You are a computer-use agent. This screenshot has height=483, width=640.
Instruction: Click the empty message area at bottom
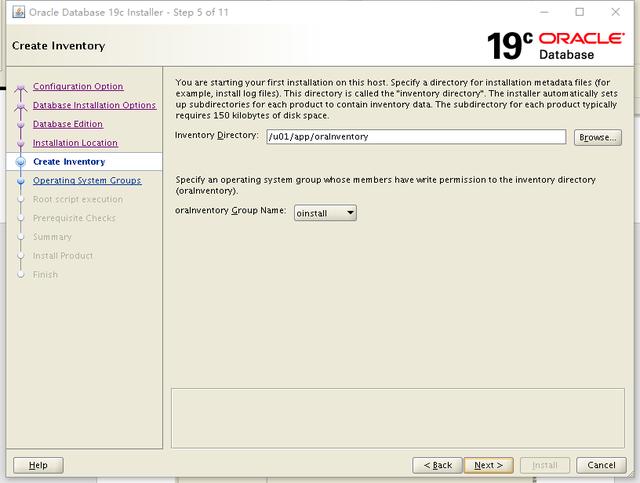(x=398, y=418)
